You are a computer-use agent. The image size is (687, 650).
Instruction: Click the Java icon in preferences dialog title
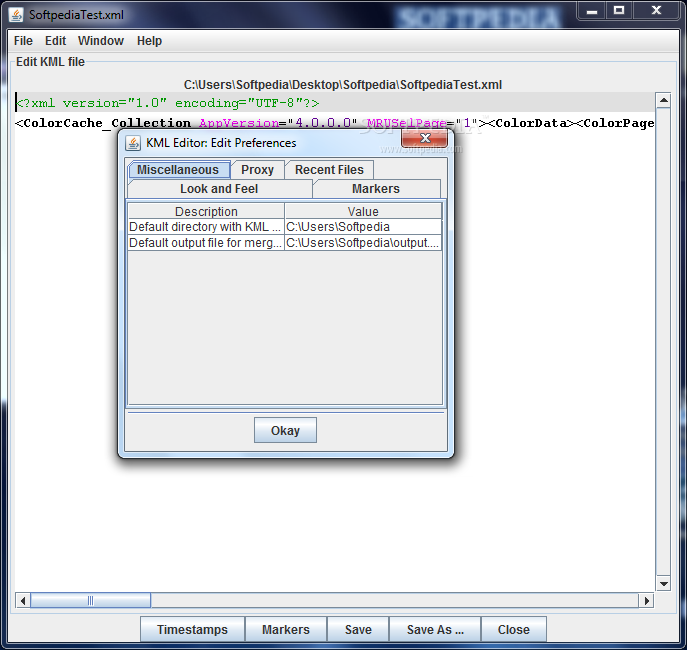(x=133, y=143)
